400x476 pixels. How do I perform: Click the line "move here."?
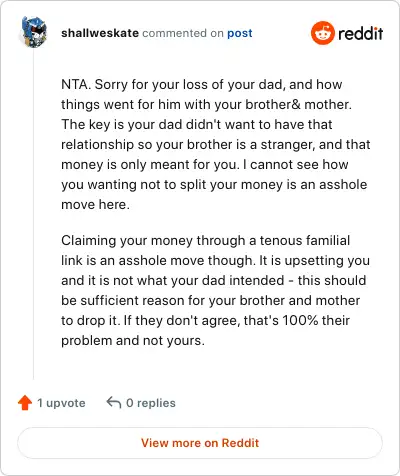(95, 204)
